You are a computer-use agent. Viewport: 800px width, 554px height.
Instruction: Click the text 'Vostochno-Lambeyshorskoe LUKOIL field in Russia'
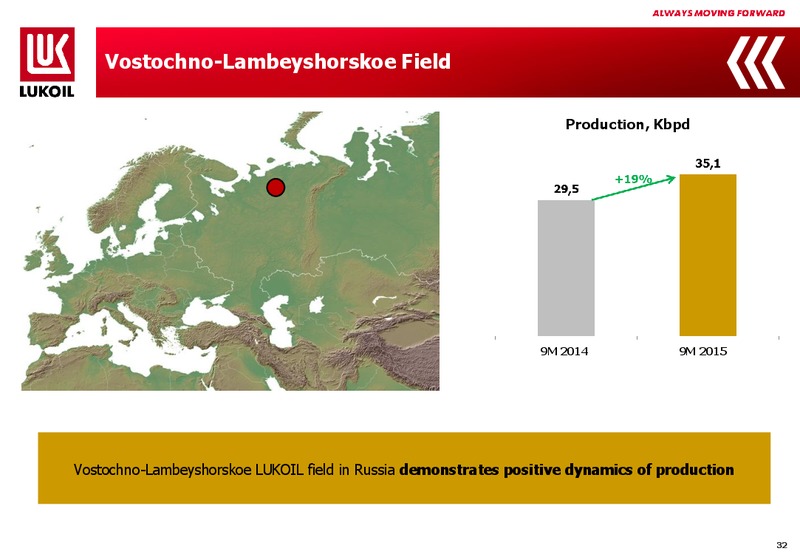click(234, 470)
